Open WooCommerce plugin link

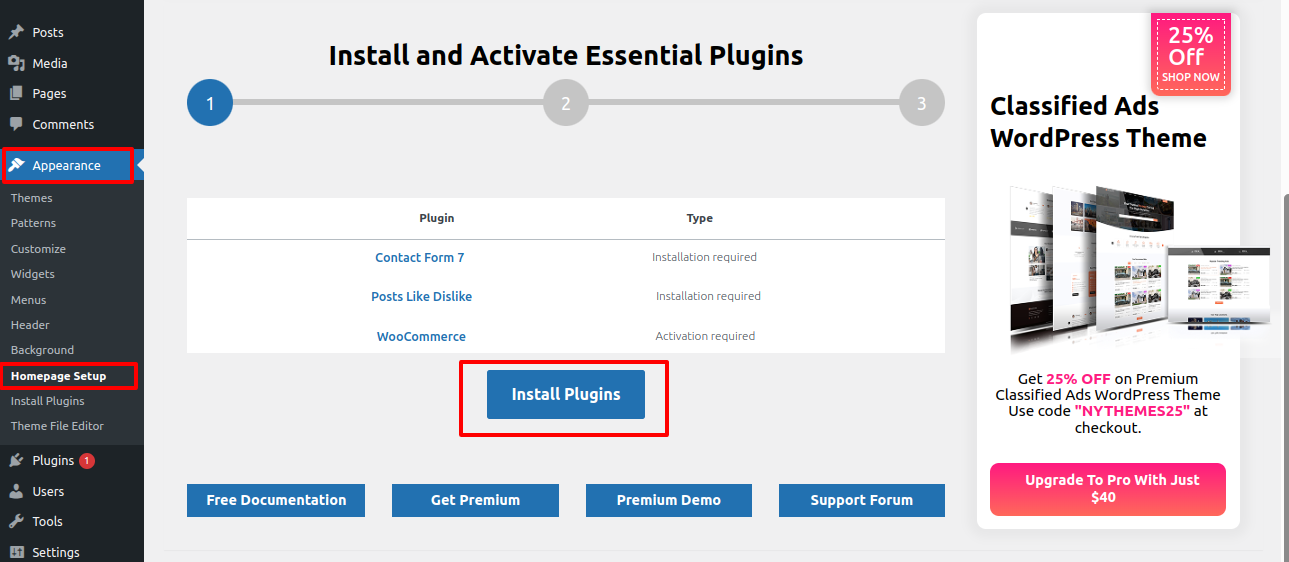421,336
